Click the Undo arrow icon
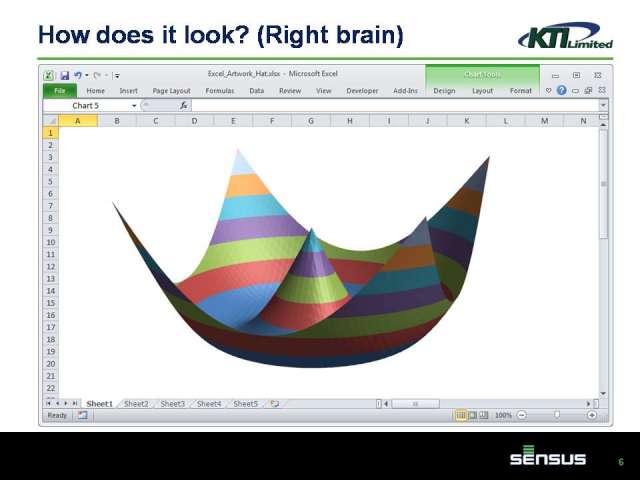The width and height of the screenshot is (640, 480). point(78,75)
